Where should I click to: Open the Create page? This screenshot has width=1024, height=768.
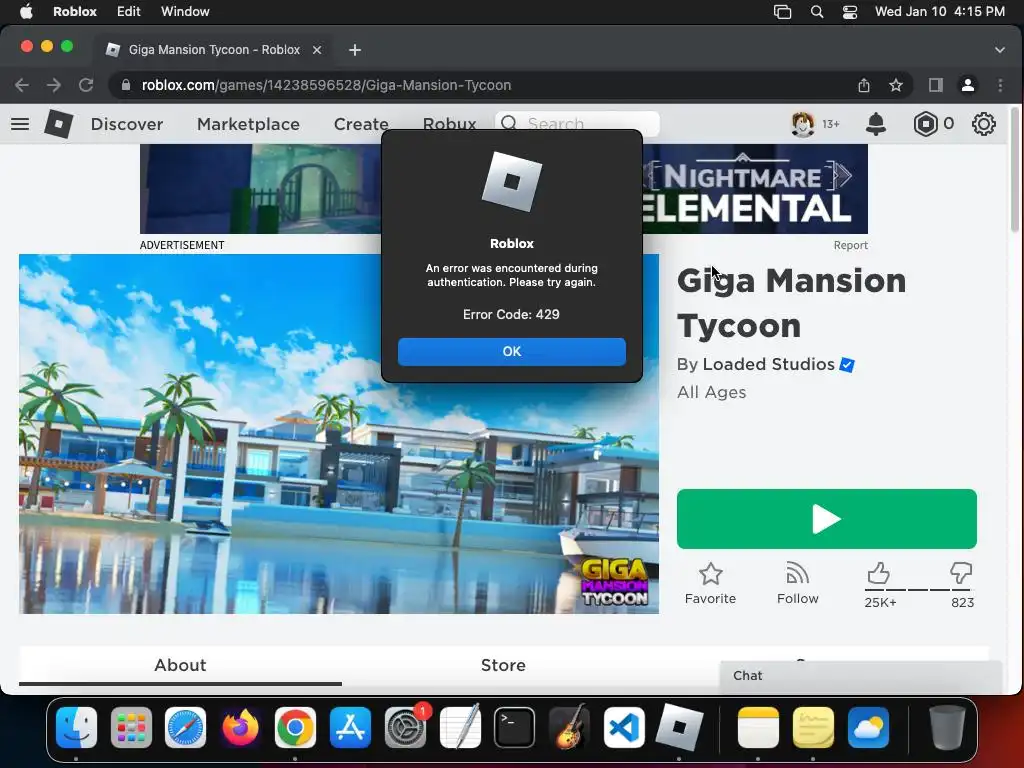point(361,124)
